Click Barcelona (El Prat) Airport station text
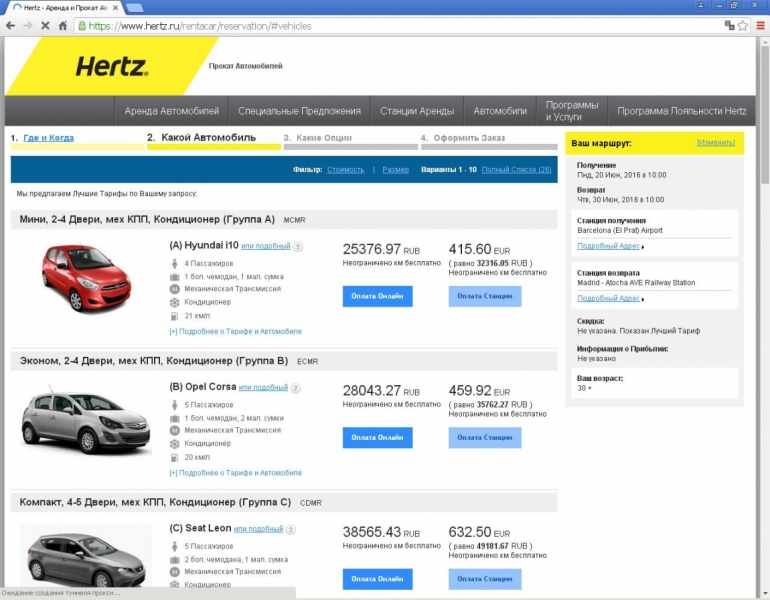770x600 pixels. 620,230
